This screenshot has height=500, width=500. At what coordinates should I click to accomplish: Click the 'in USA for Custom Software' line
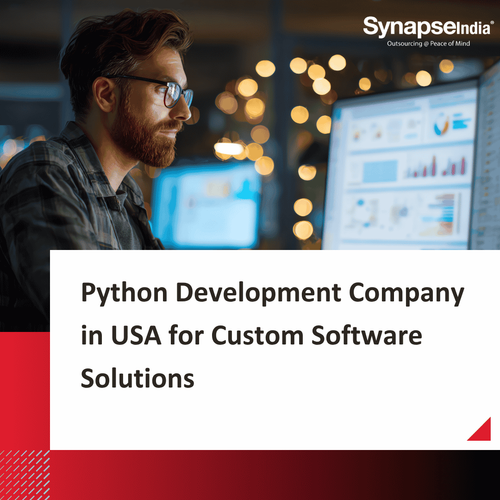[x=252, y=335]
